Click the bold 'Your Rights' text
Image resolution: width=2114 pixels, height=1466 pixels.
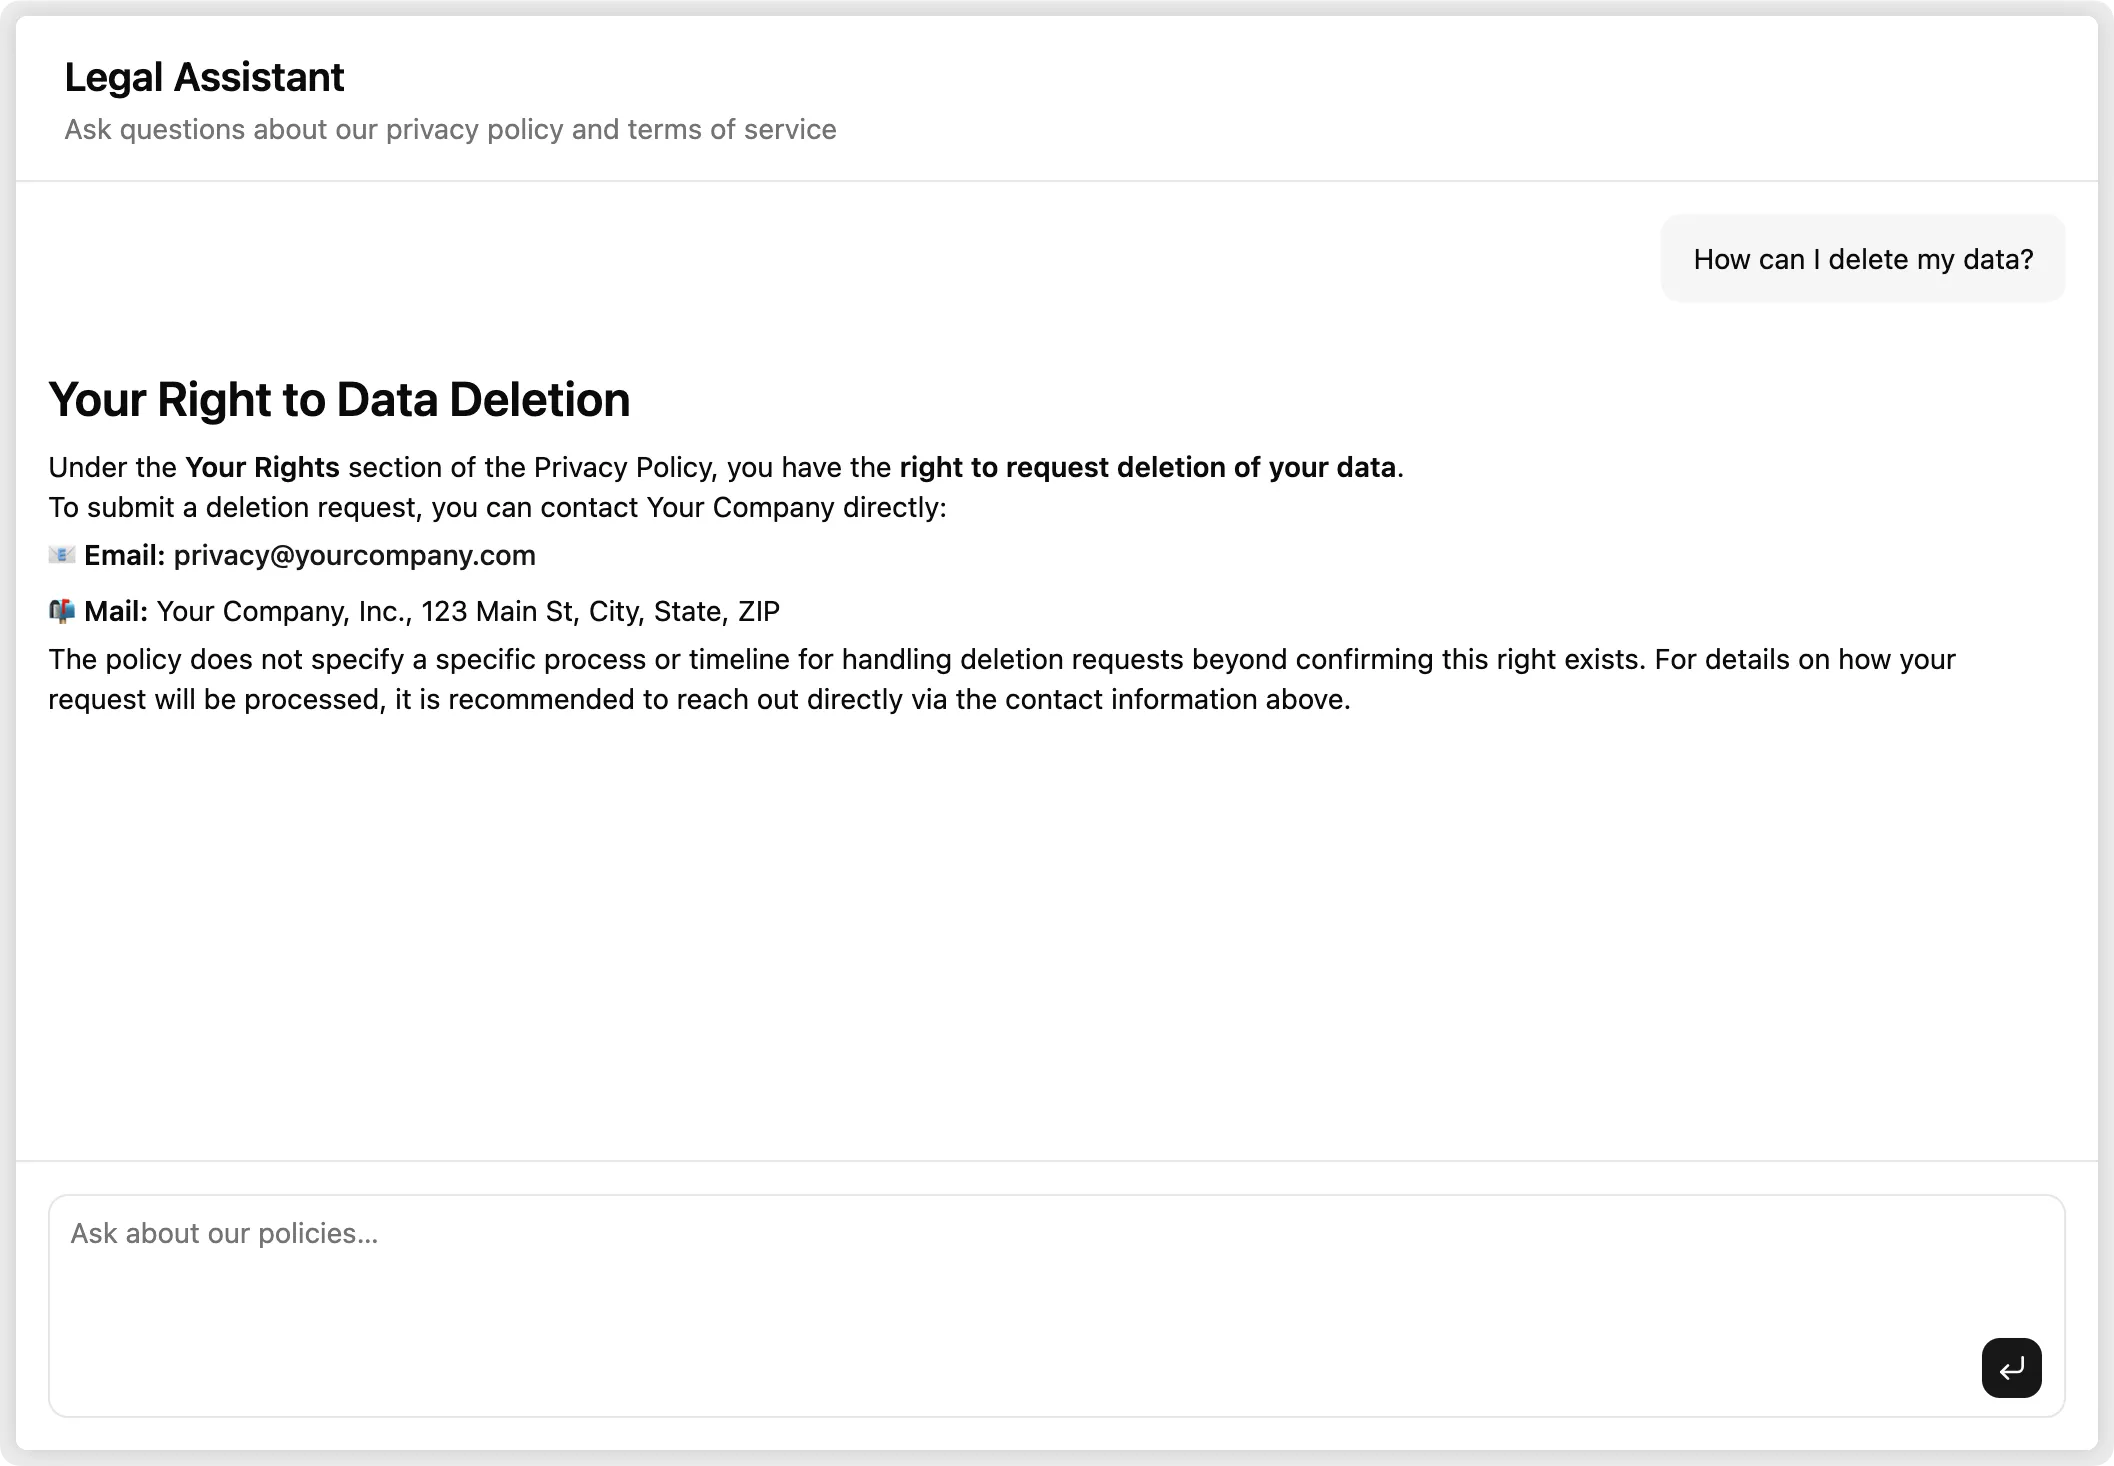[262, 467]
